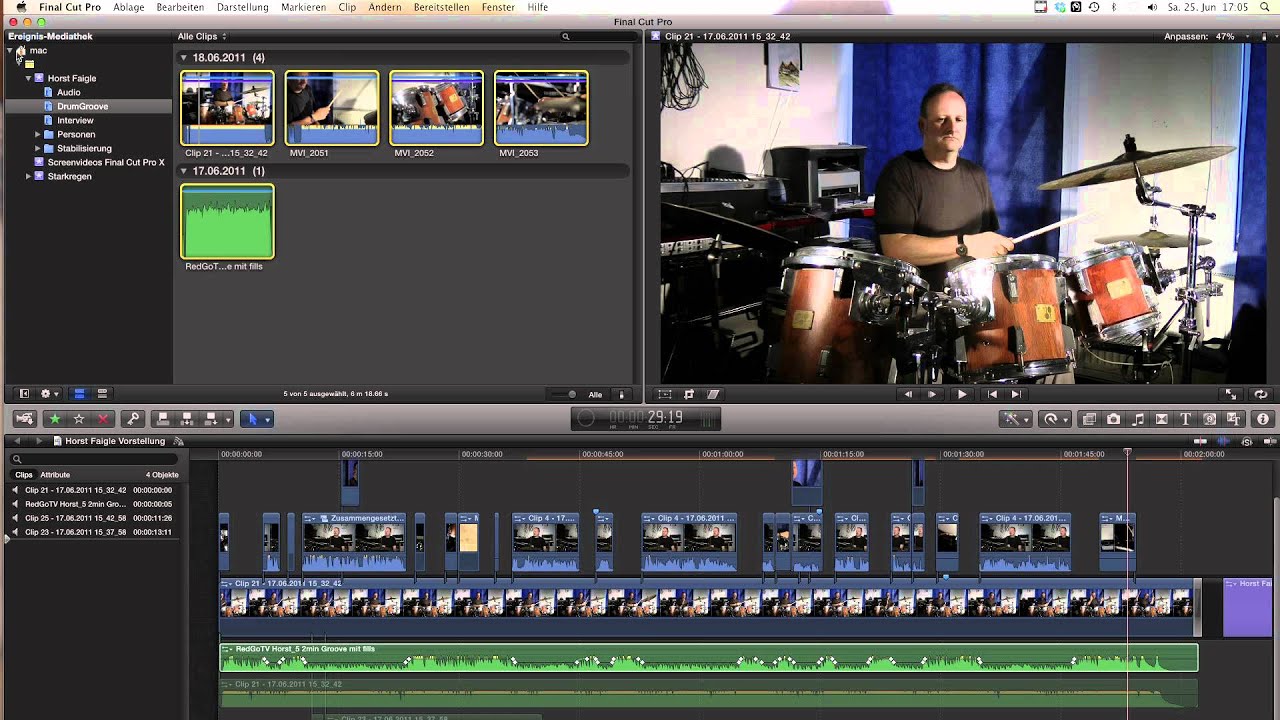Show the Inspector info panel
Image resolution: width=1280 pixels, height=720 pixels.
tap(1262, 419)
